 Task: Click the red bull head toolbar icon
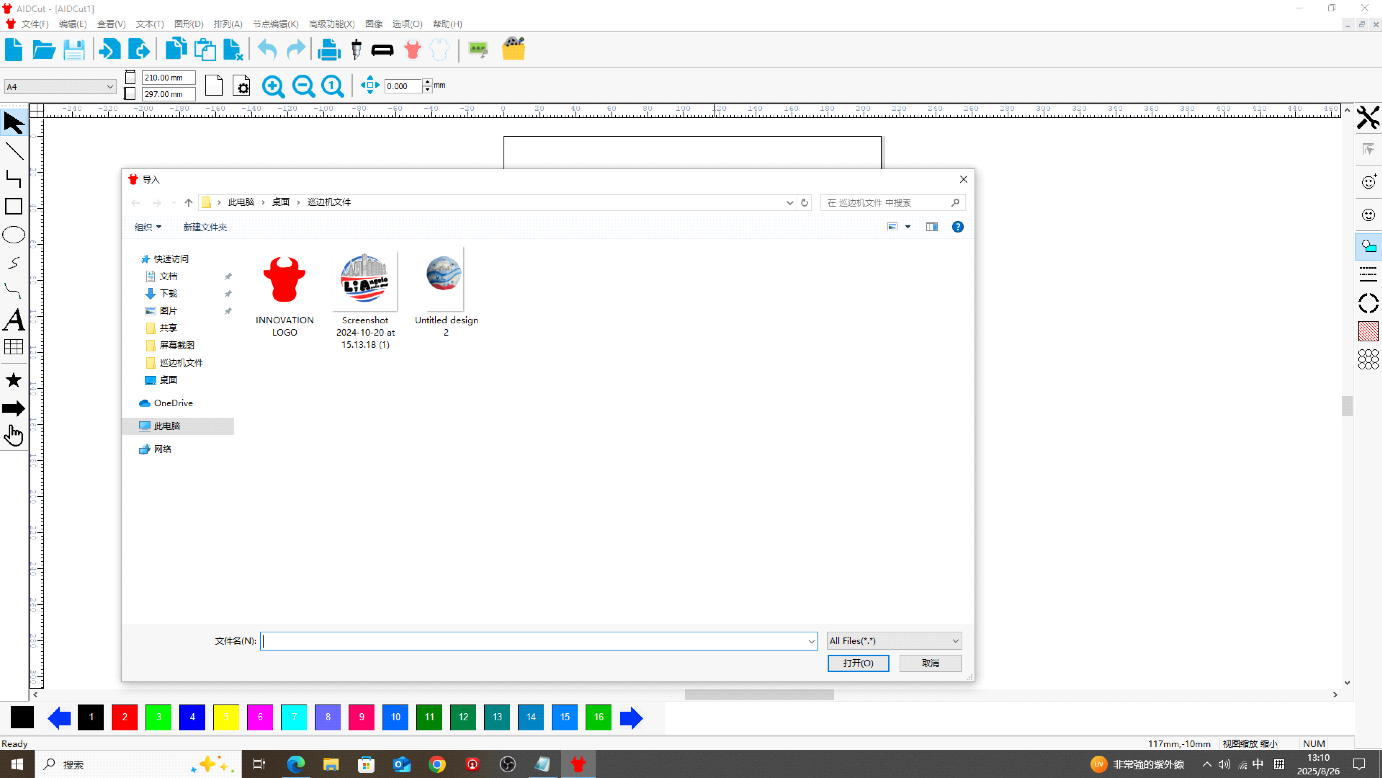coord(412,49)
